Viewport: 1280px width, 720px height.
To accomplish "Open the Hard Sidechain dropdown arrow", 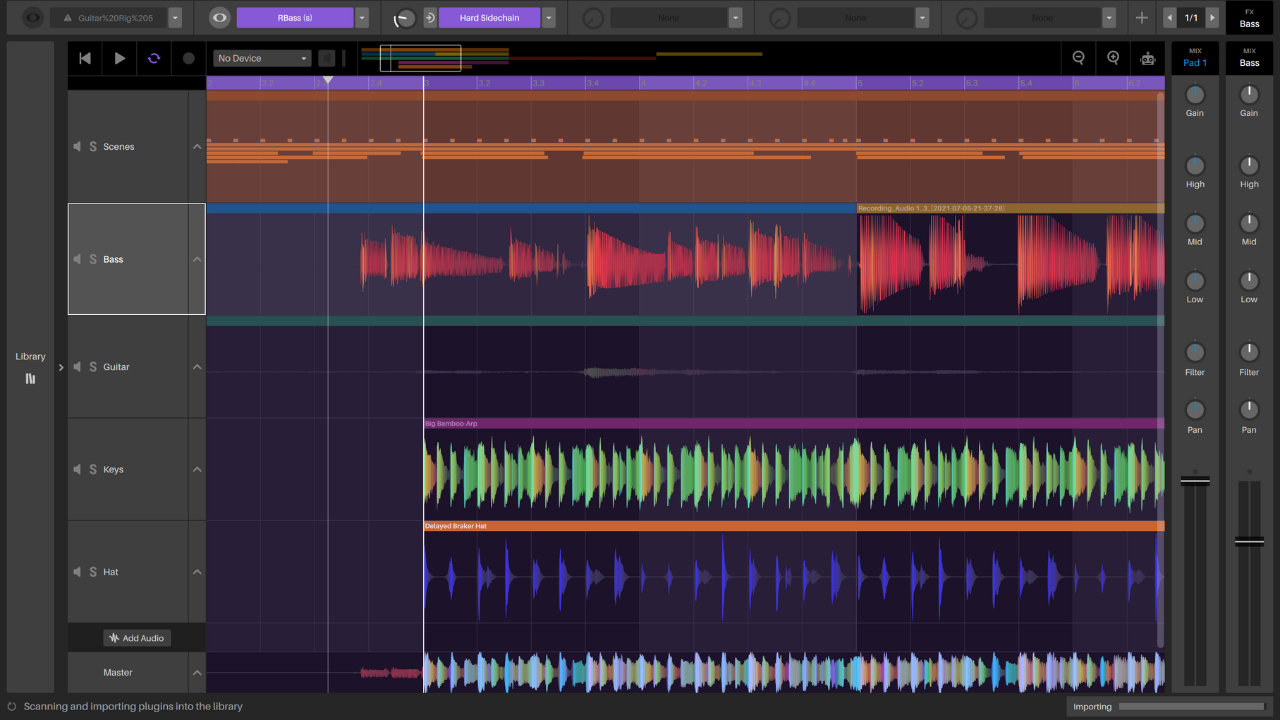I will coord(549,18).
